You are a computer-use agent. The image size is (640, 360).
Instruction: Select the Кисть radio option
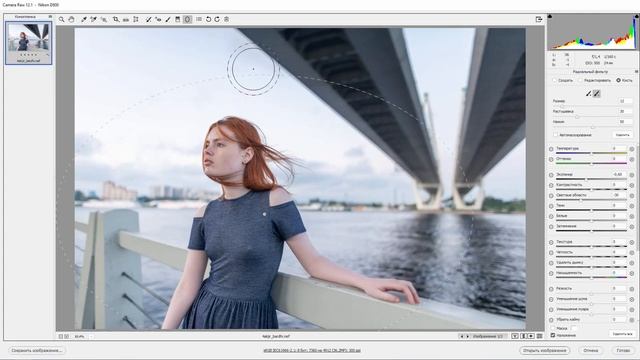[618, 80]
